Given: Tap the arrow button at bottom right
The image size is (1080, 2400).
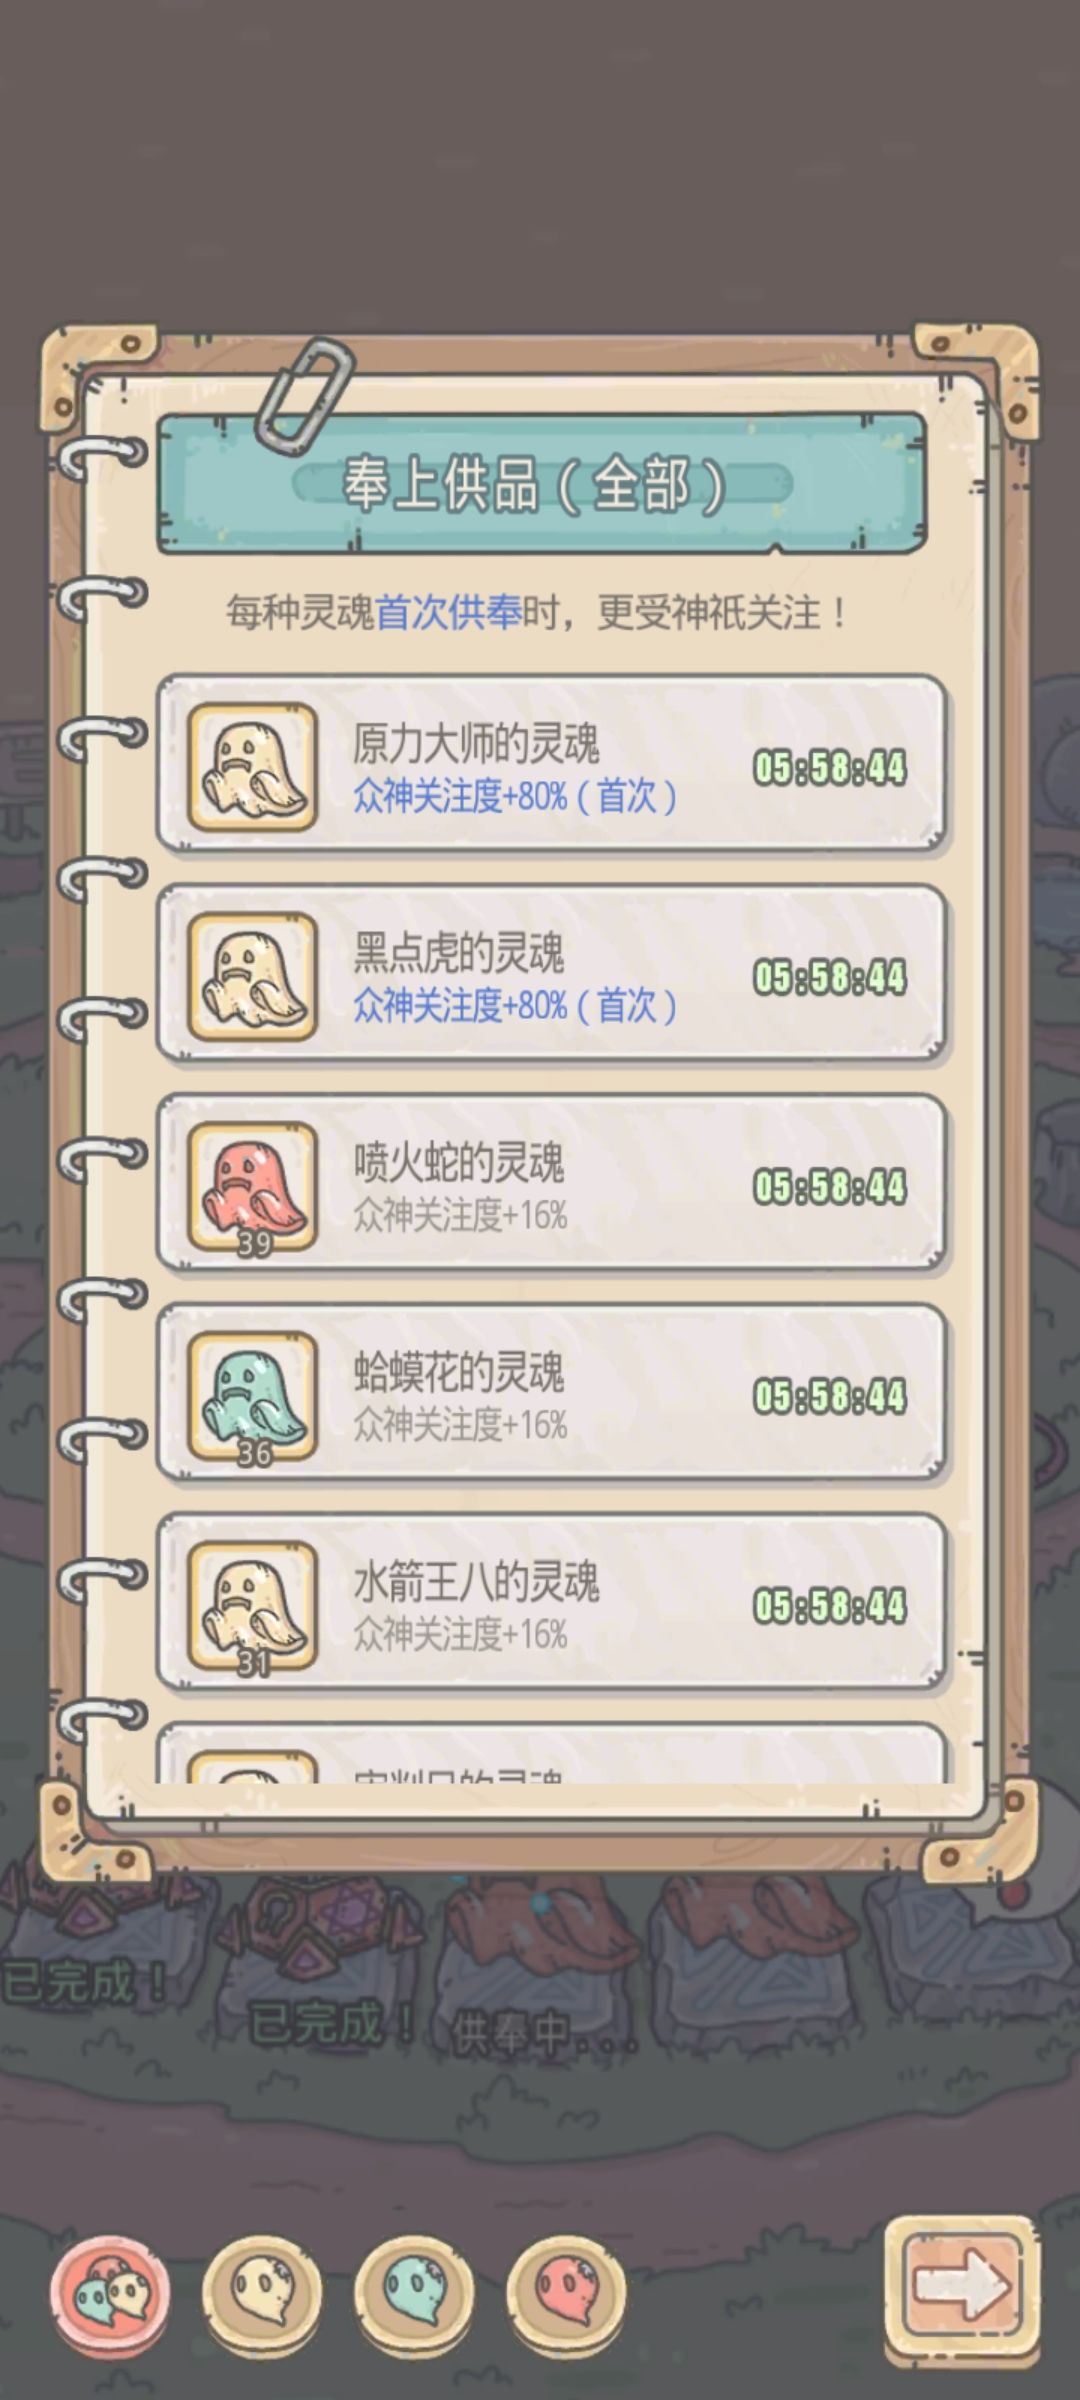Looking at the screenshot, I should point(962,2289).
